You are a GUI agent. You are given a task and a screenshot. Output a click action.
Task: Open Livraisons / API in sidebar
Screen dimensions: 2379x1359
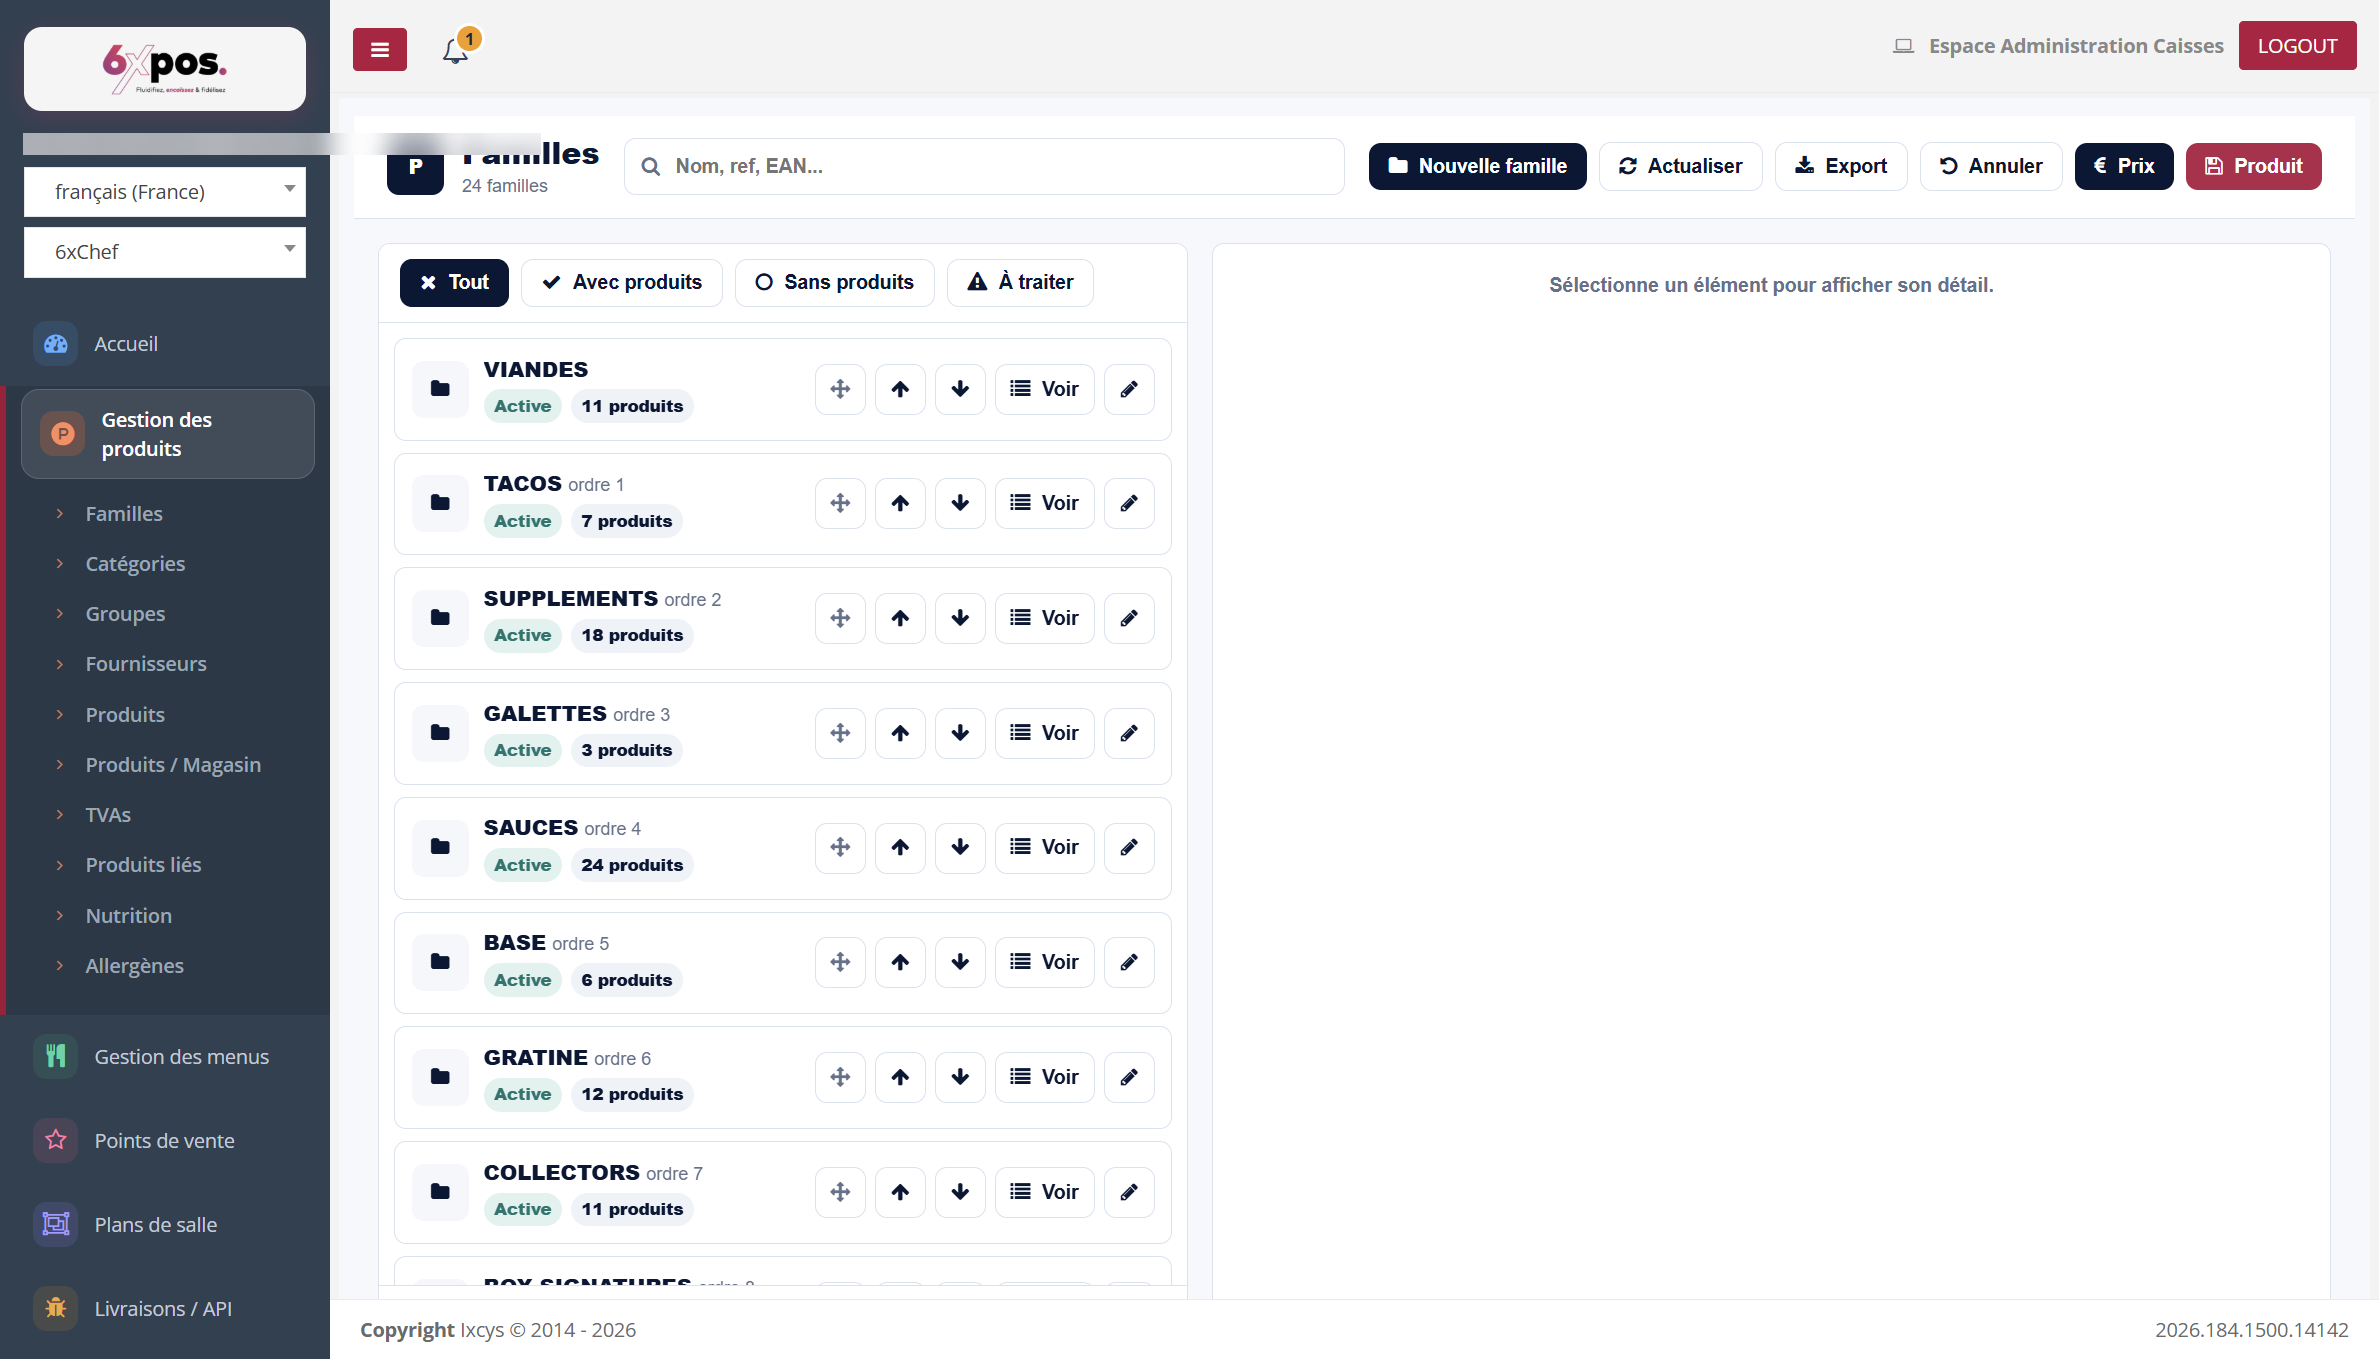point(165,1309)
